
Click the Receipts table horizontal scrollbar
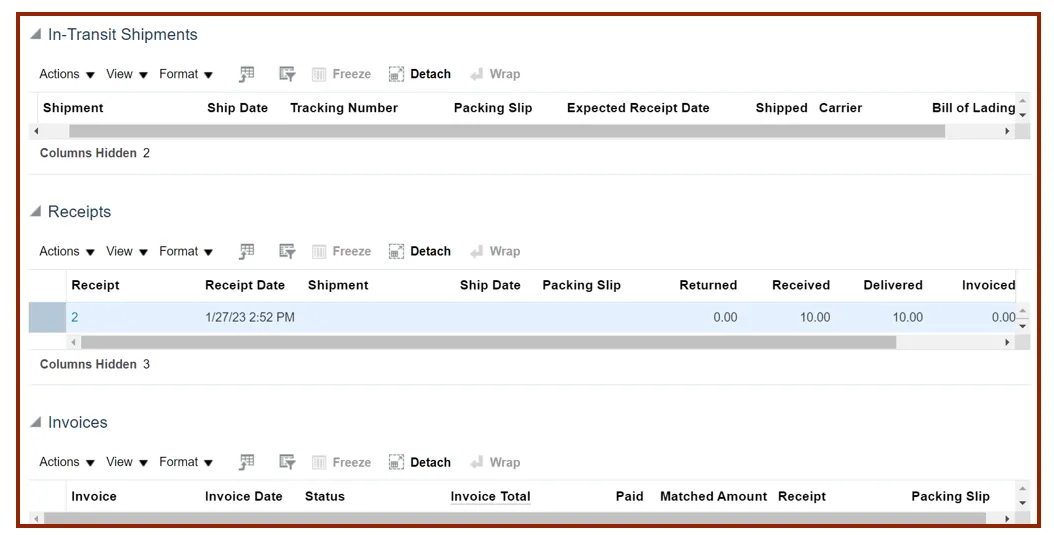point(488,342)
